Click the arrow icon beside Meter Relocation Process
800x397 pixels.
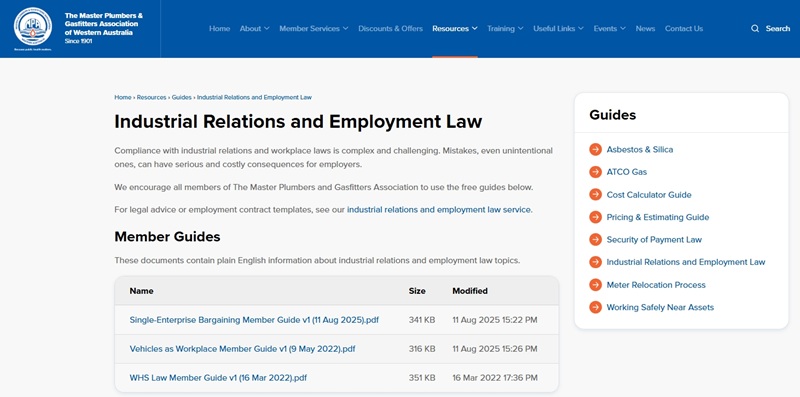click(x=595, y=285)
